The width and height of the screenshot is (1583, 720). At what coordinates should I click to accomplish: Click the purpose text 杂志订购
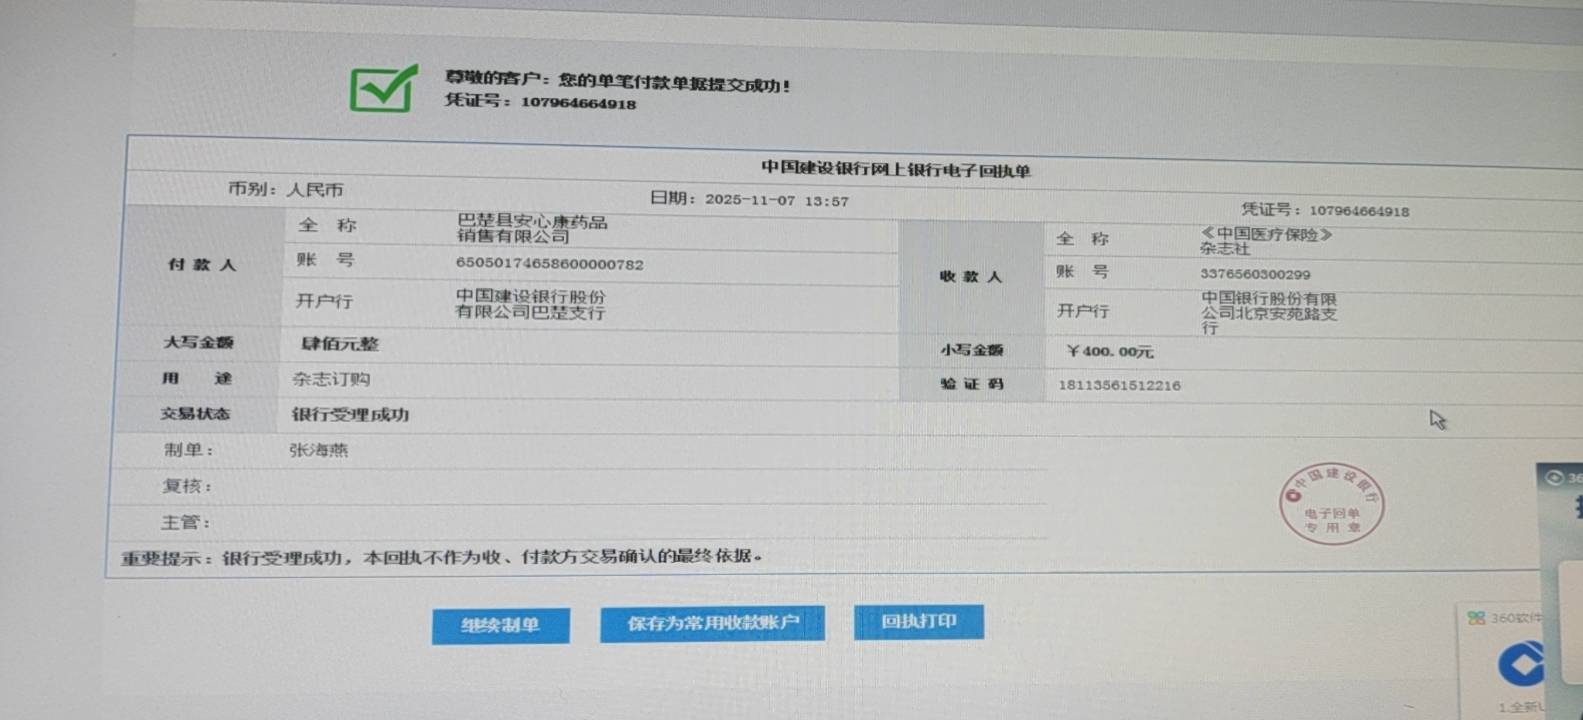331,379
